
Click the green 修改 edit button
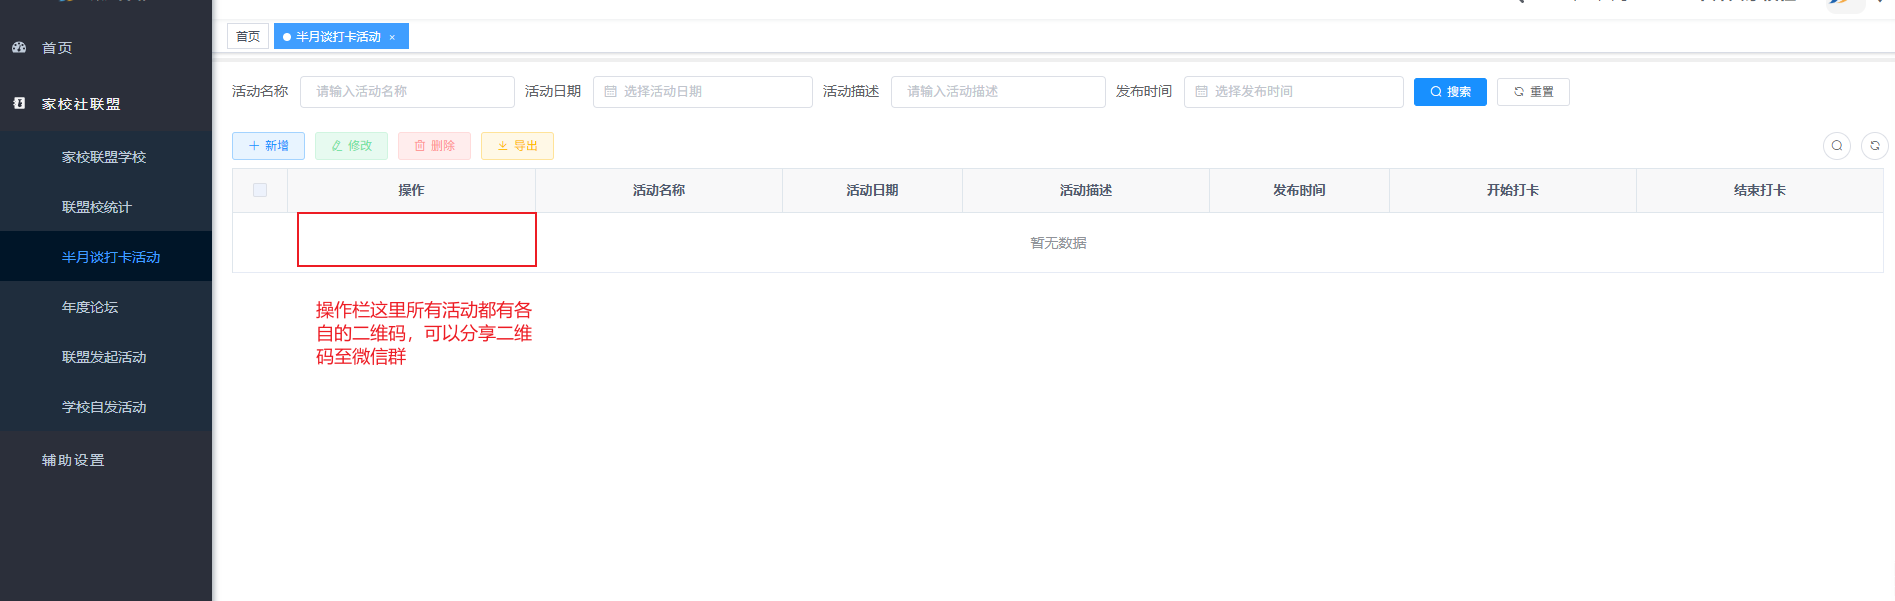(351, 146)
